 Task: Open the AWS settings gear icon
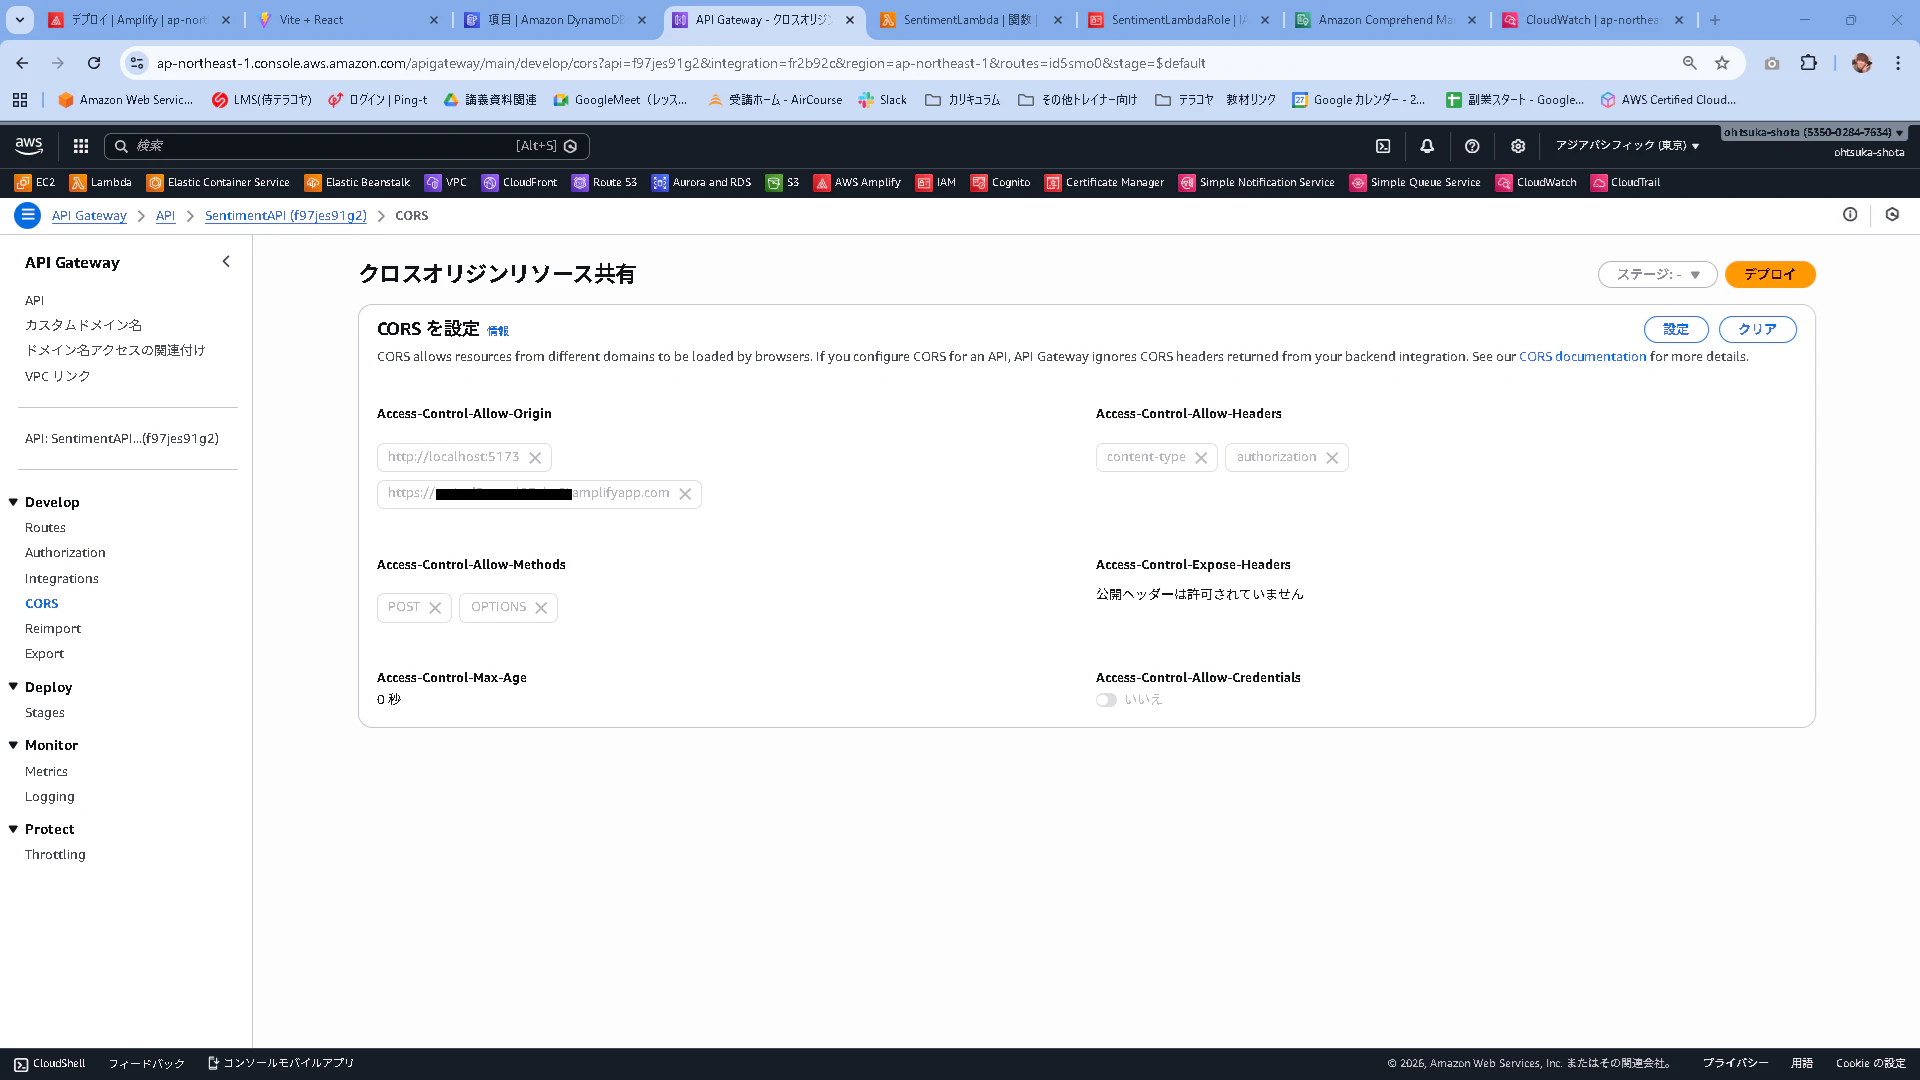[1518, 146]
